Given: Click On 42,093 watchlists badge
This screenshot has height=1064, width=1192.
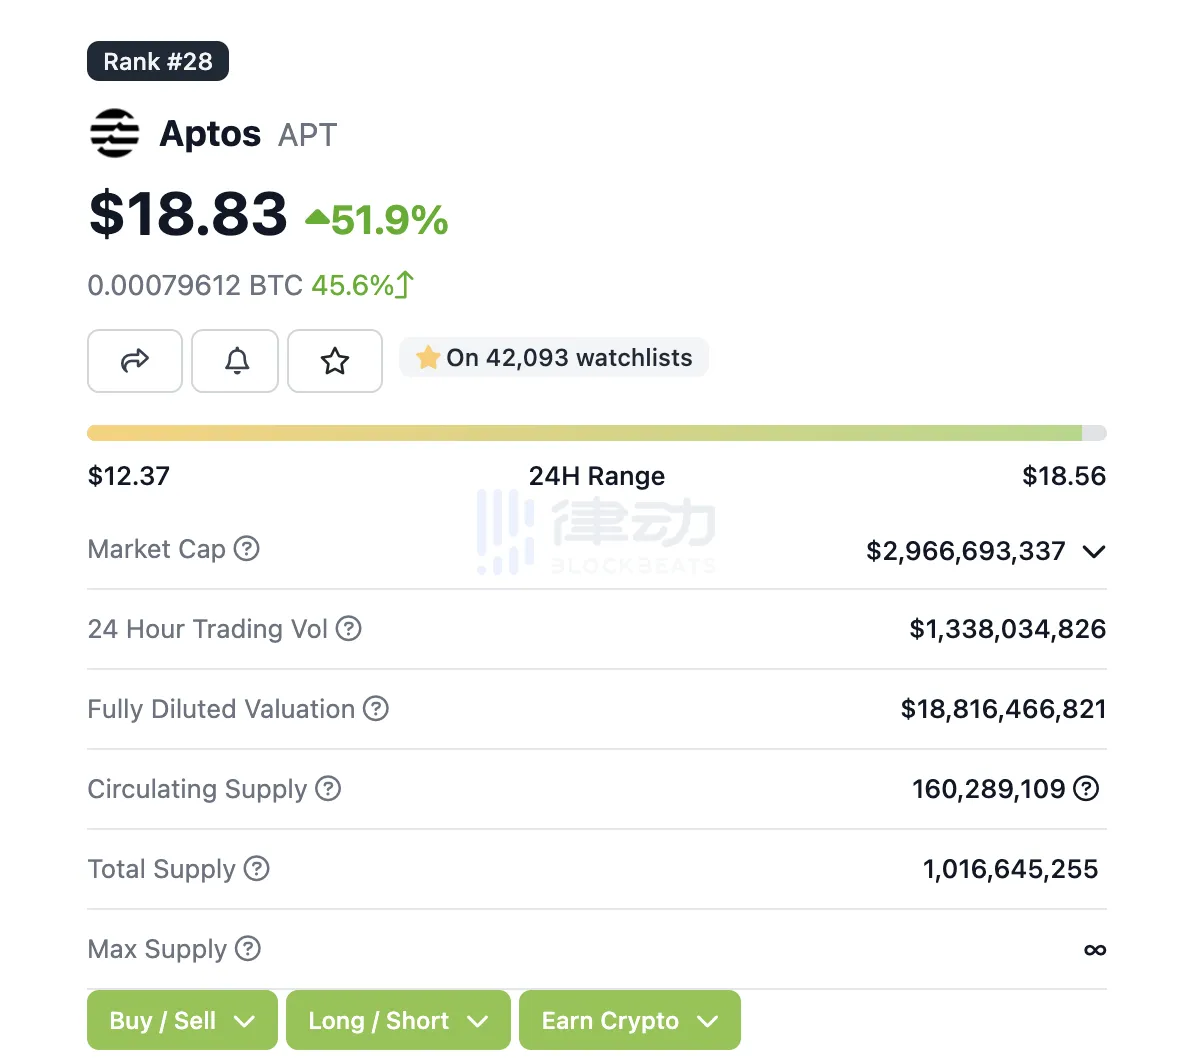Looking at the screenshot, I should 554,357.
